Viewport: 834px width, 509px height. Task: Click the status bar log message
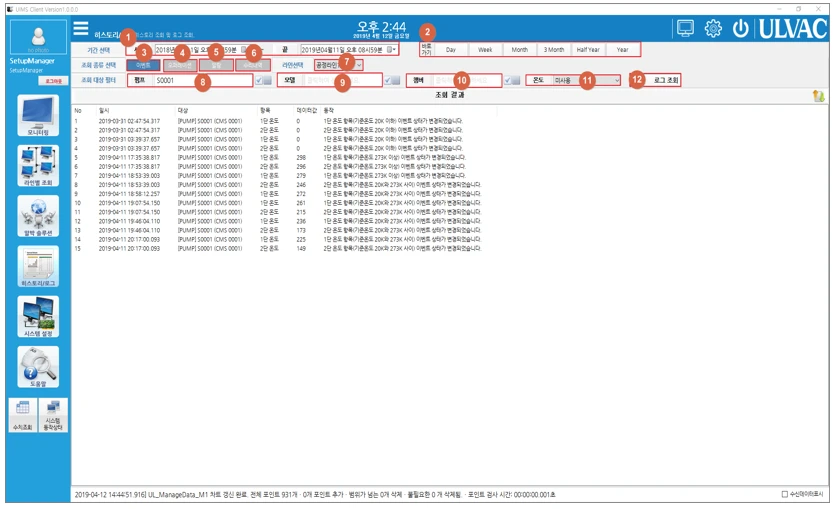pyautogui.click(x=315, y=495)
